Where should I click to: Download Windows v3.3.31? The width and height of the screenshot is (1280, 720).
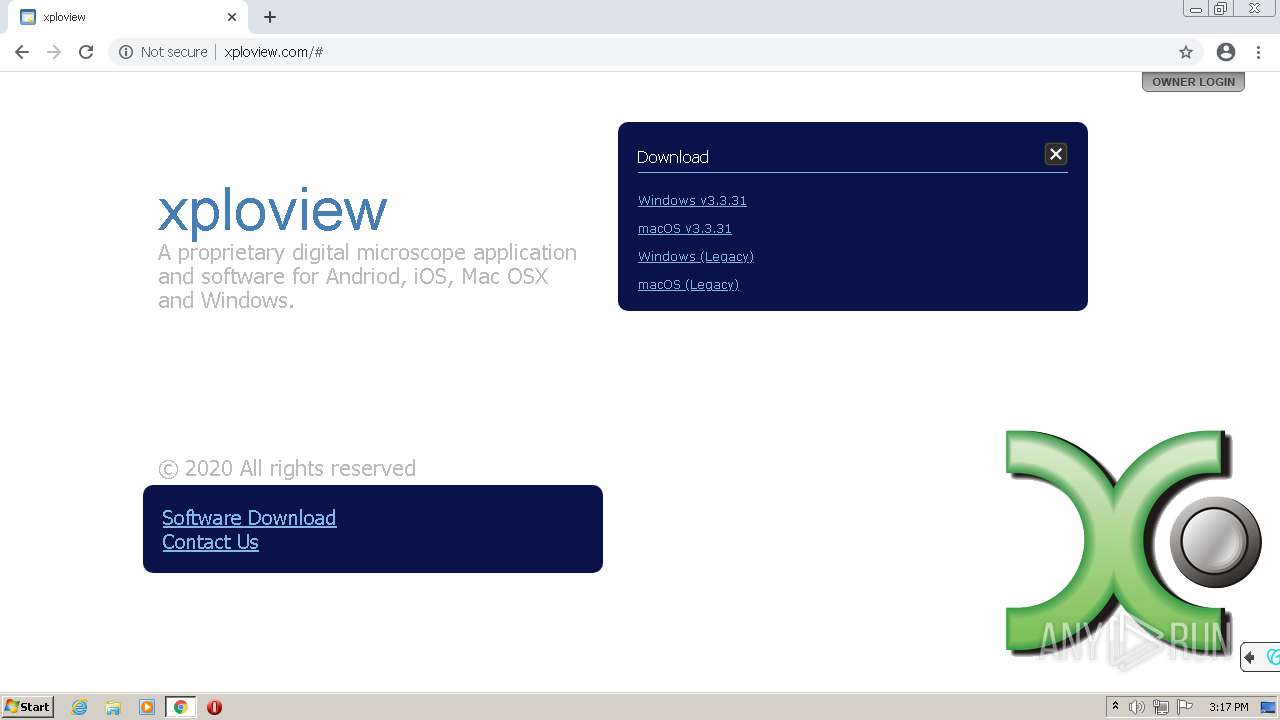692,201
